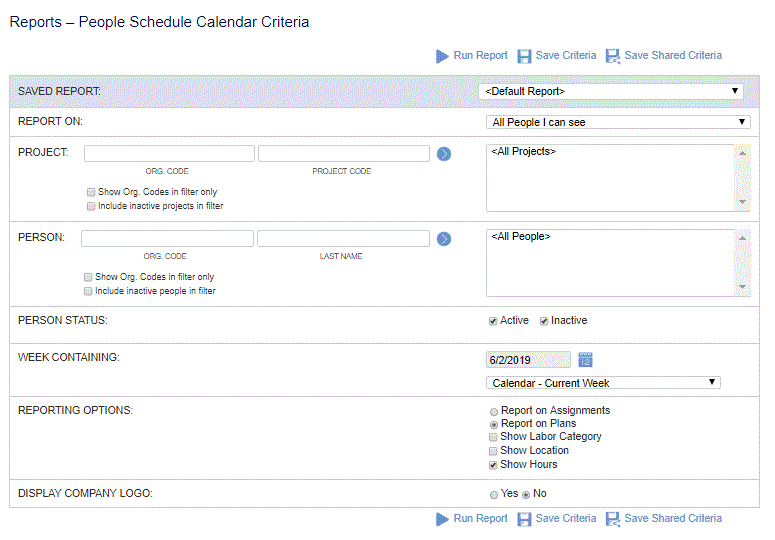The height and width of the screenshot is (540, 775).
Task: Enable Show Labor Category checkbox
Action: [x=493, y=437]
